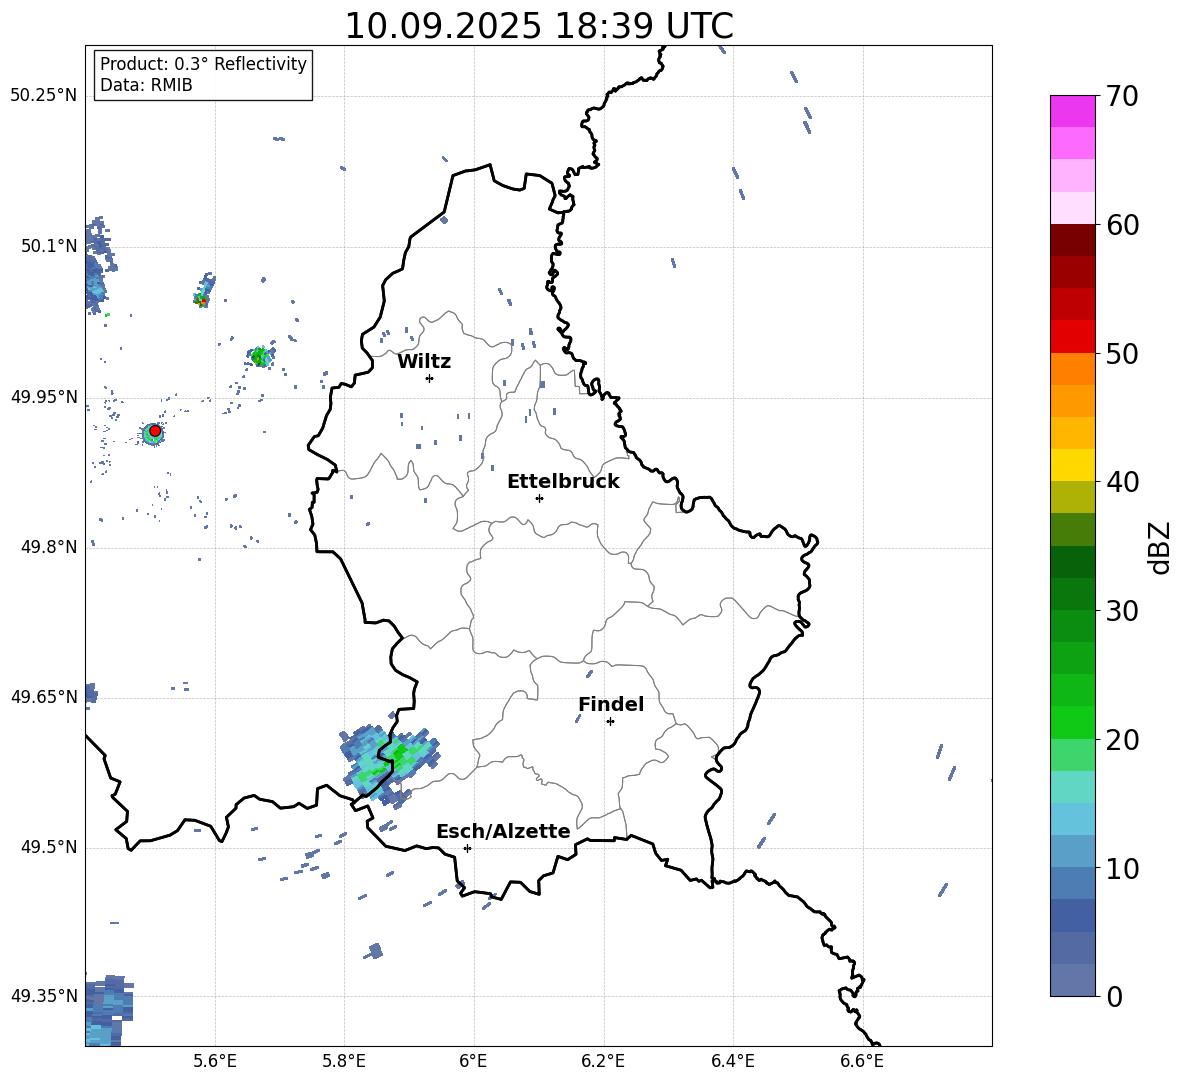Click the '6.4°E' longitude label
Image resolution: width=1184 pixels, height=1081 pixels.
pyautogui.click(x=732, y=1061)
